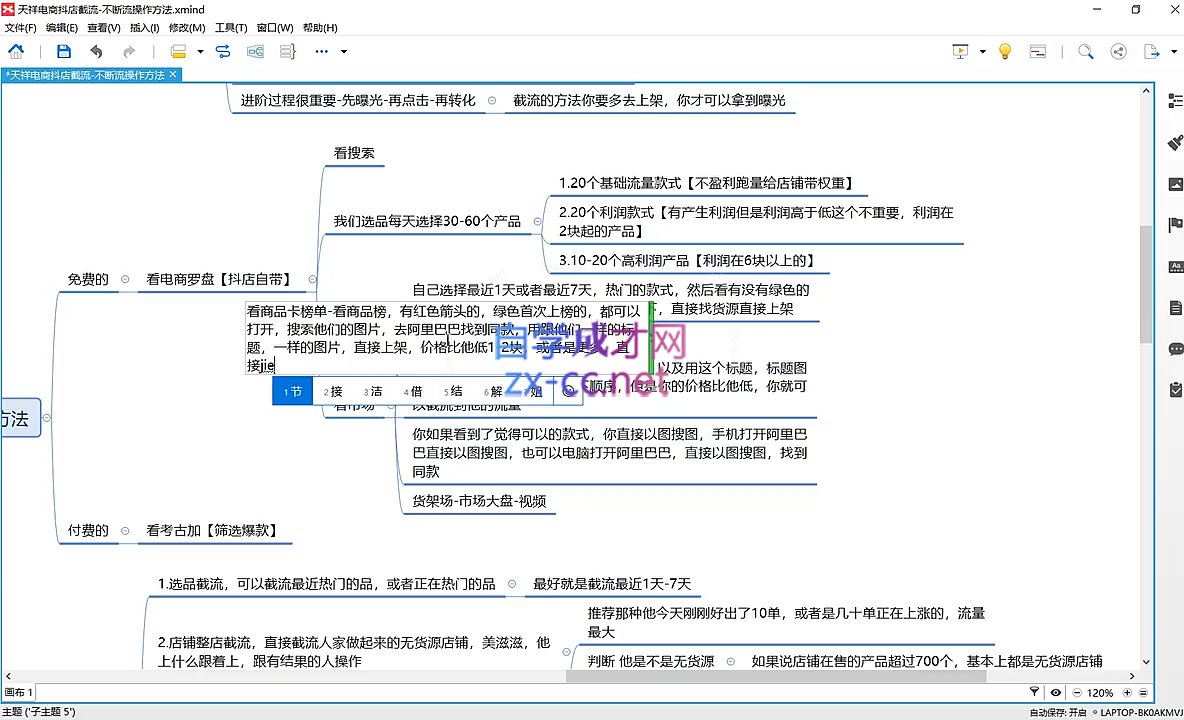Collapse 看电商罗盘【抖店自带】 branch
The image size is (1184, 720).
tap(312, 279)
